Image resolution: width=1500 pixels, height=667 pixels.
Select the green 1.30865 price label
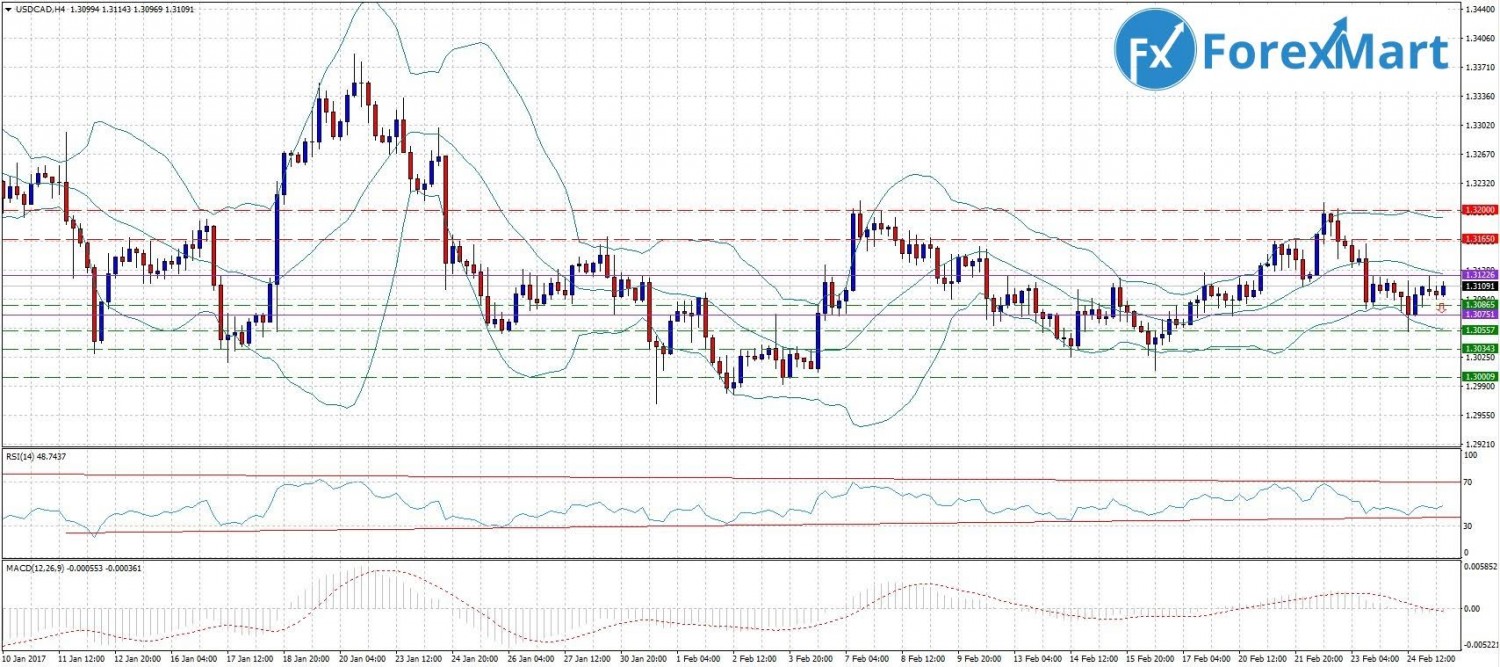pyautogui.click(x=1478, y=304)
